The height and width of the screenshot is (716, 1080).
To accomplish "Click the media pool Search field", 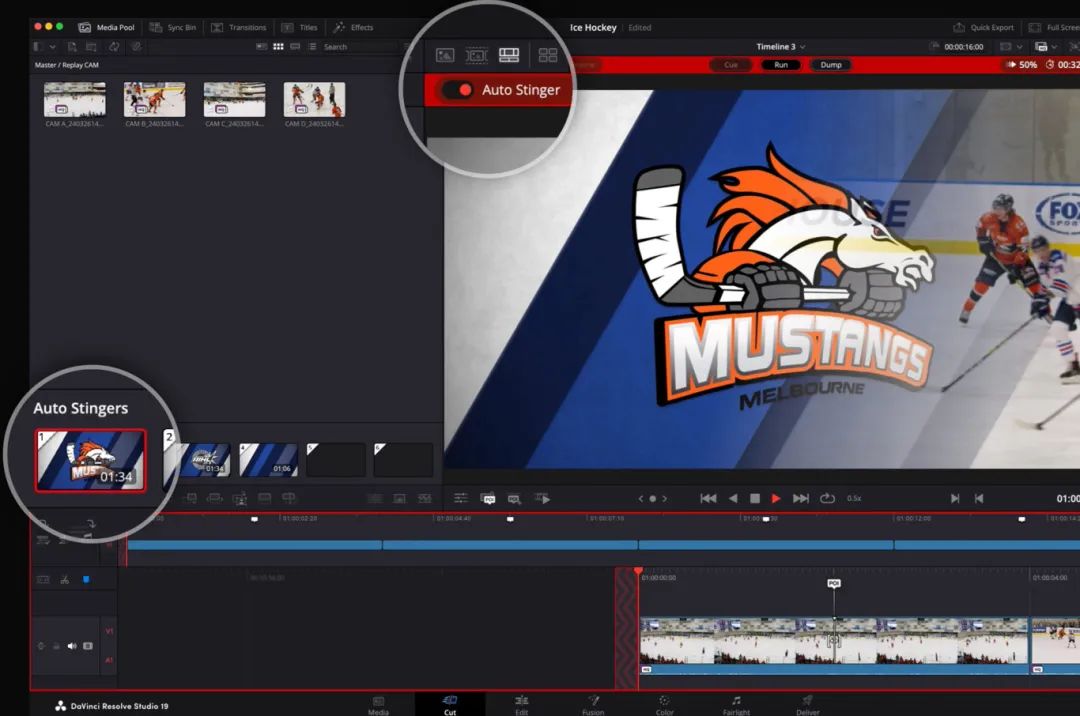I will point(362,47).
